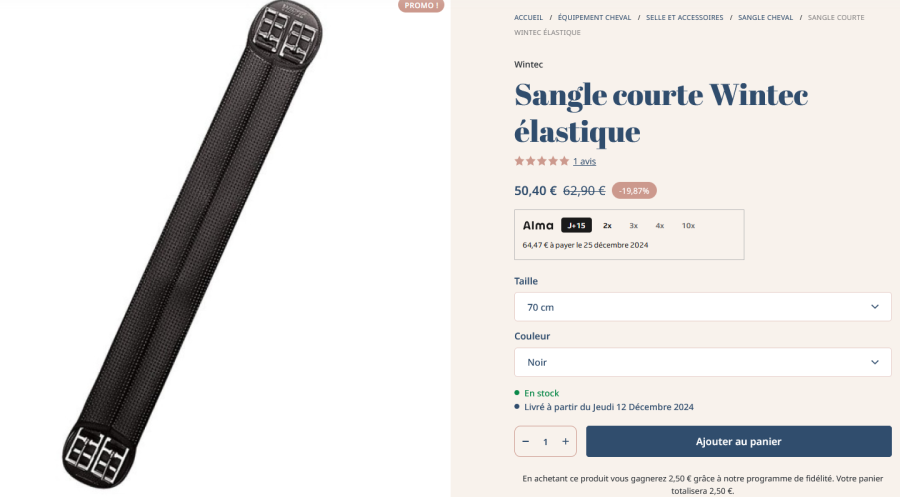Click the girth product image
The width and height of the screenshot is (900, 497).
tap(192, 245)
